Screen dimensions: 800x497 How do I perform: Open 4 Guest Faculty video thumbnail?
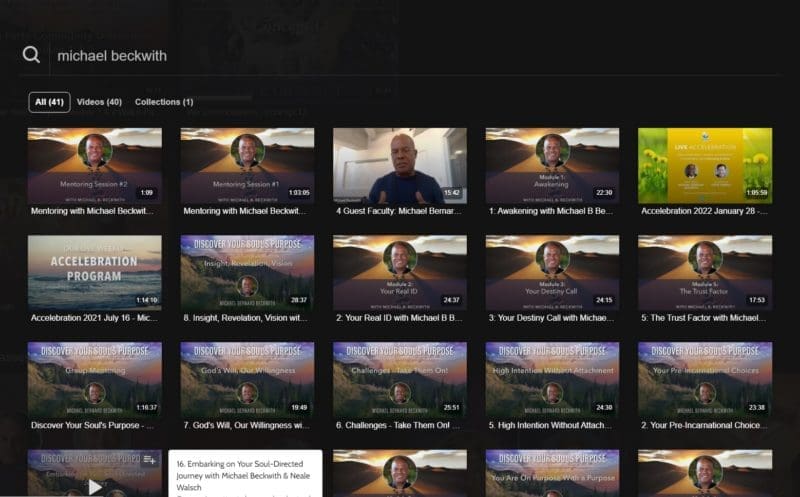point(399,166)
